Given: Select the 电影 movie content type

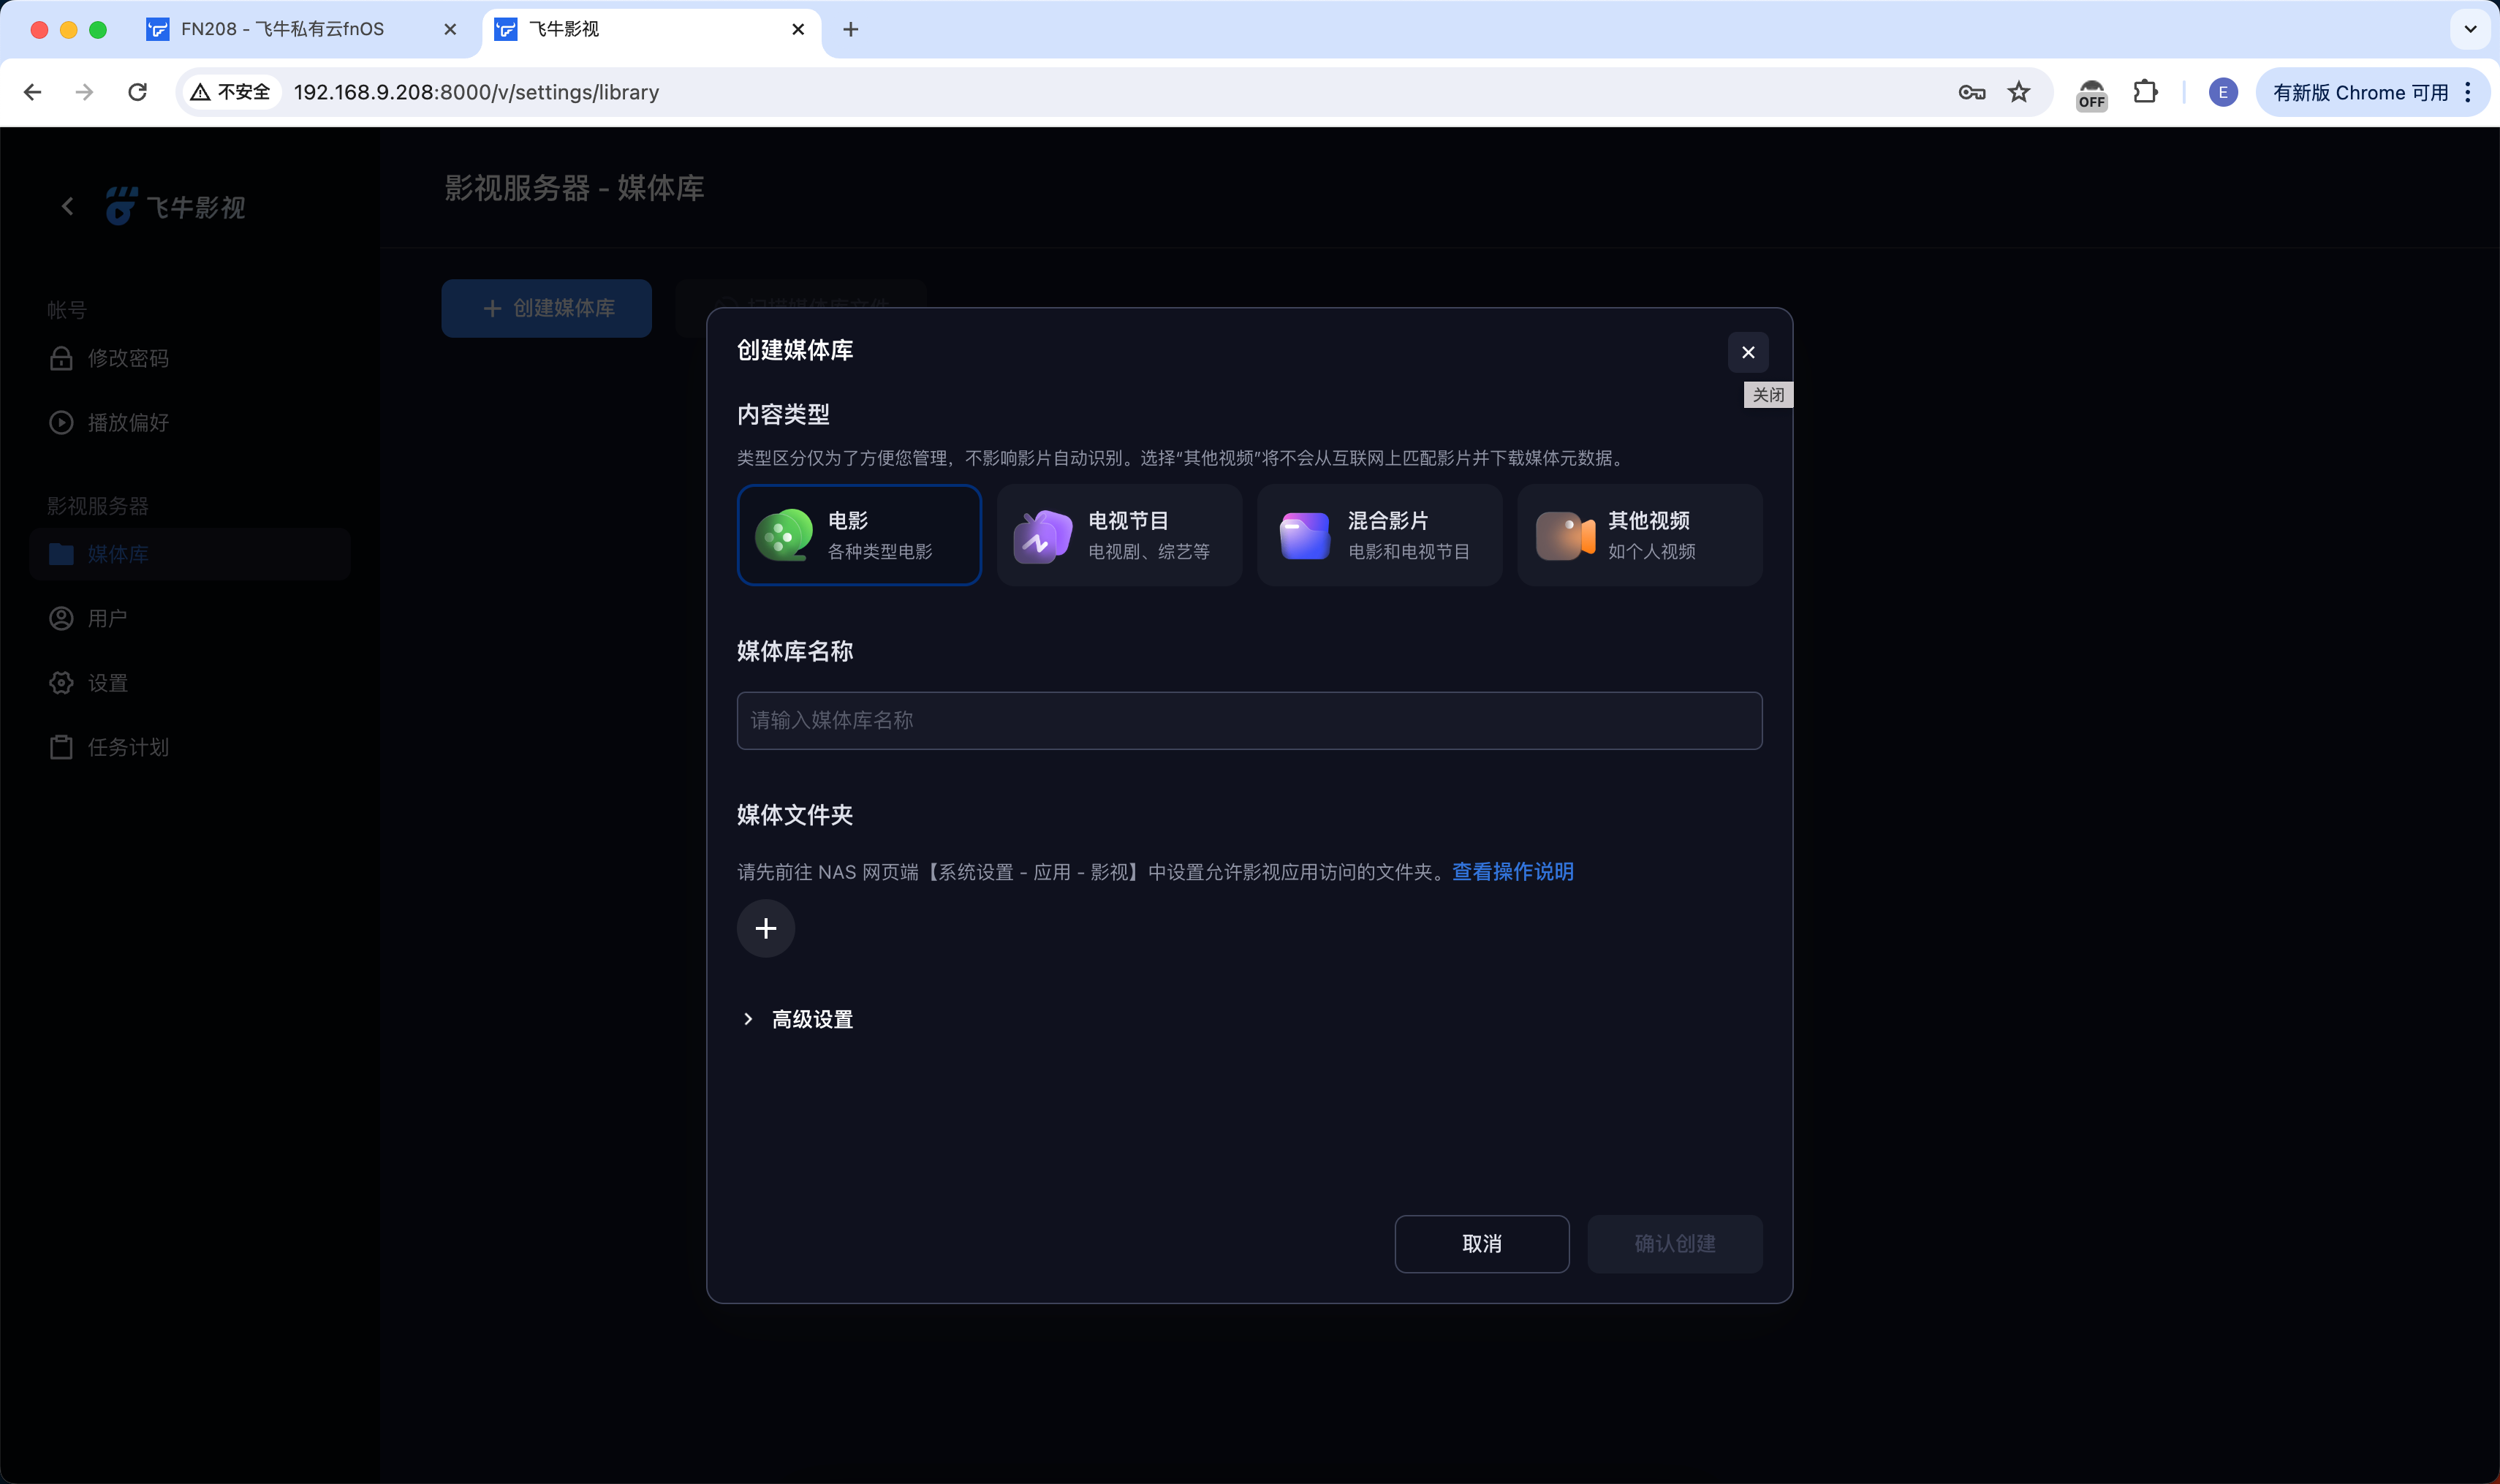Looking at the screenshot, I should [x=858, y=535].
